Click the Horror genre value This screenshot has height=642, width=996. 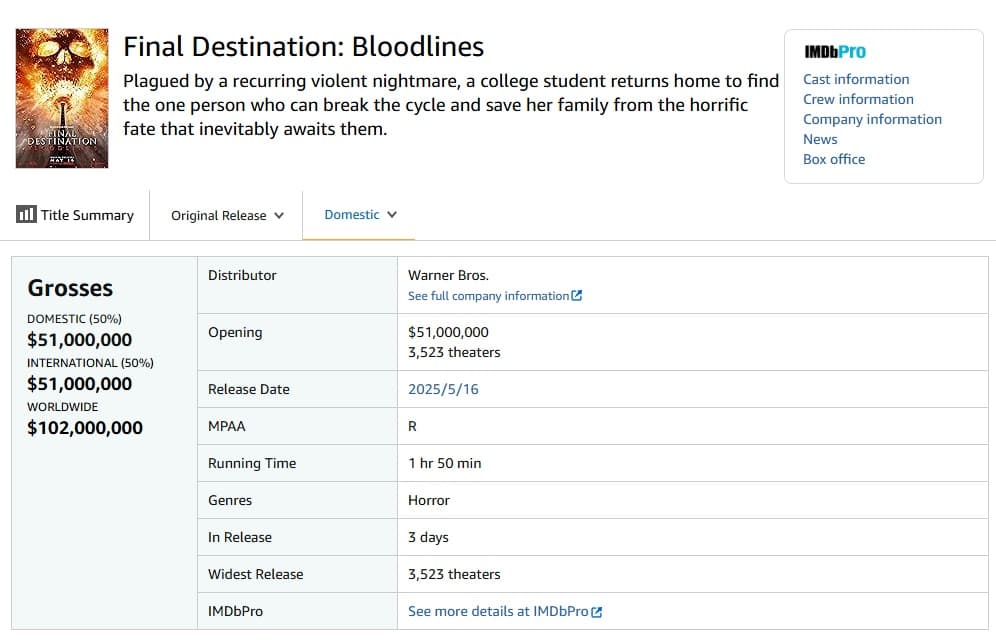tap(429, 500)
